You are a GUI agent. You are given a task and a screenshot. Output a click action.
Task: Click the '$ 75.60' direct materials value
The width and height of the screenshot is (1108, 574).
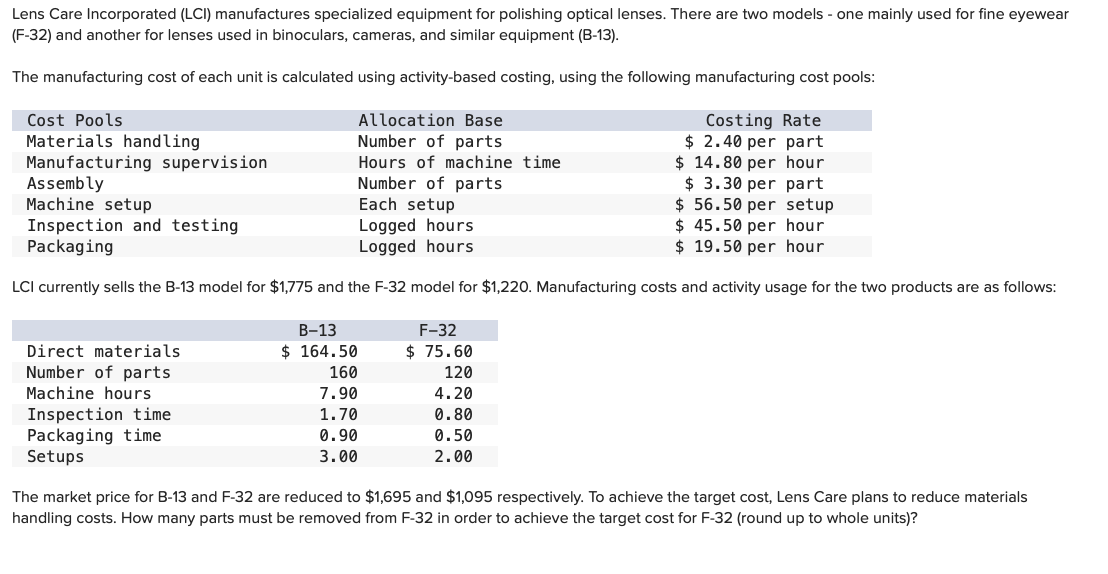tap(440, 351)
